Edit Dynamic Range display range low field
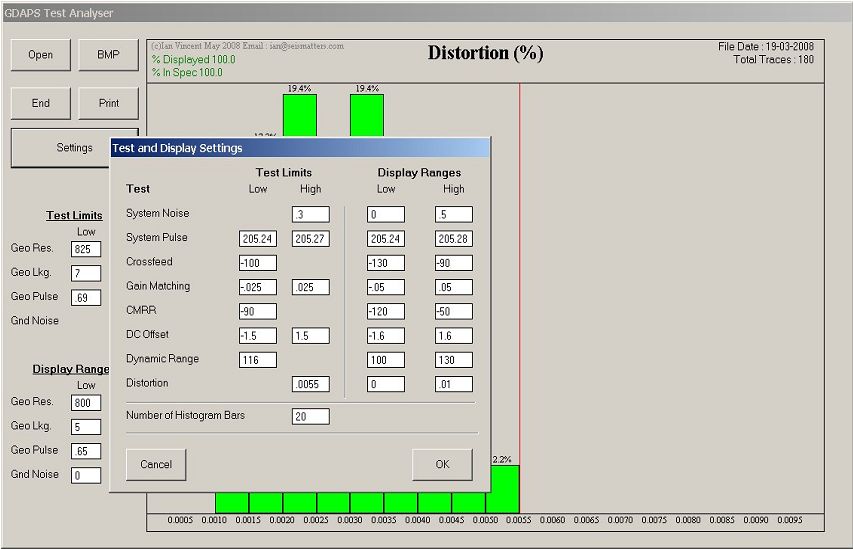Image resolution: width=853 pixels, height=549 pixels. (386, 360)
